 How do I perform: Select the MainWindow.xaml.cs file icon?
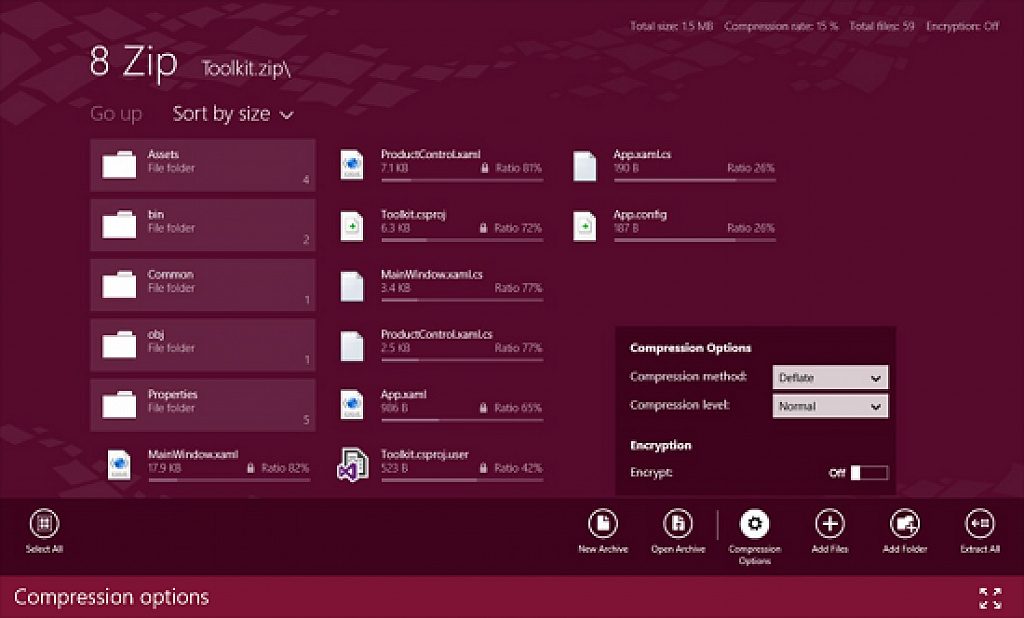click(352, 285)
